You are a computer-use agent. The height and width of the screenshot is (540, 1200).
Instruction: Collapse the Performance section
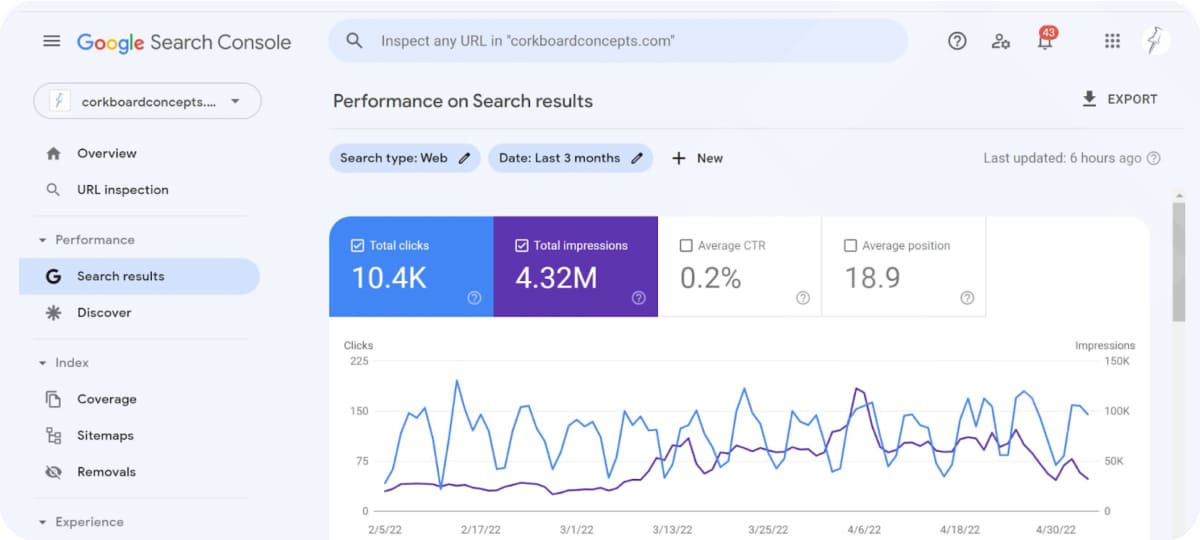coord(42,240)
